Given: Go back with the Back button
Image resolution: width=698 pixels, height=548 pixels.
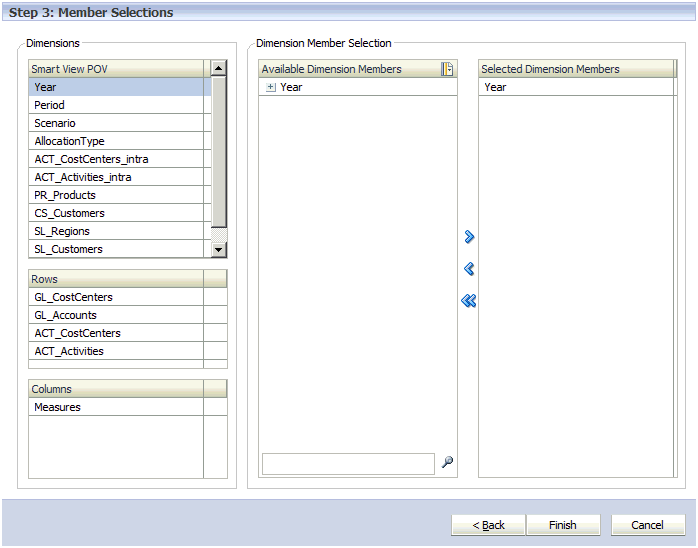Looking at the screenshot, I should pyautogui.click(x=488, y=525).
